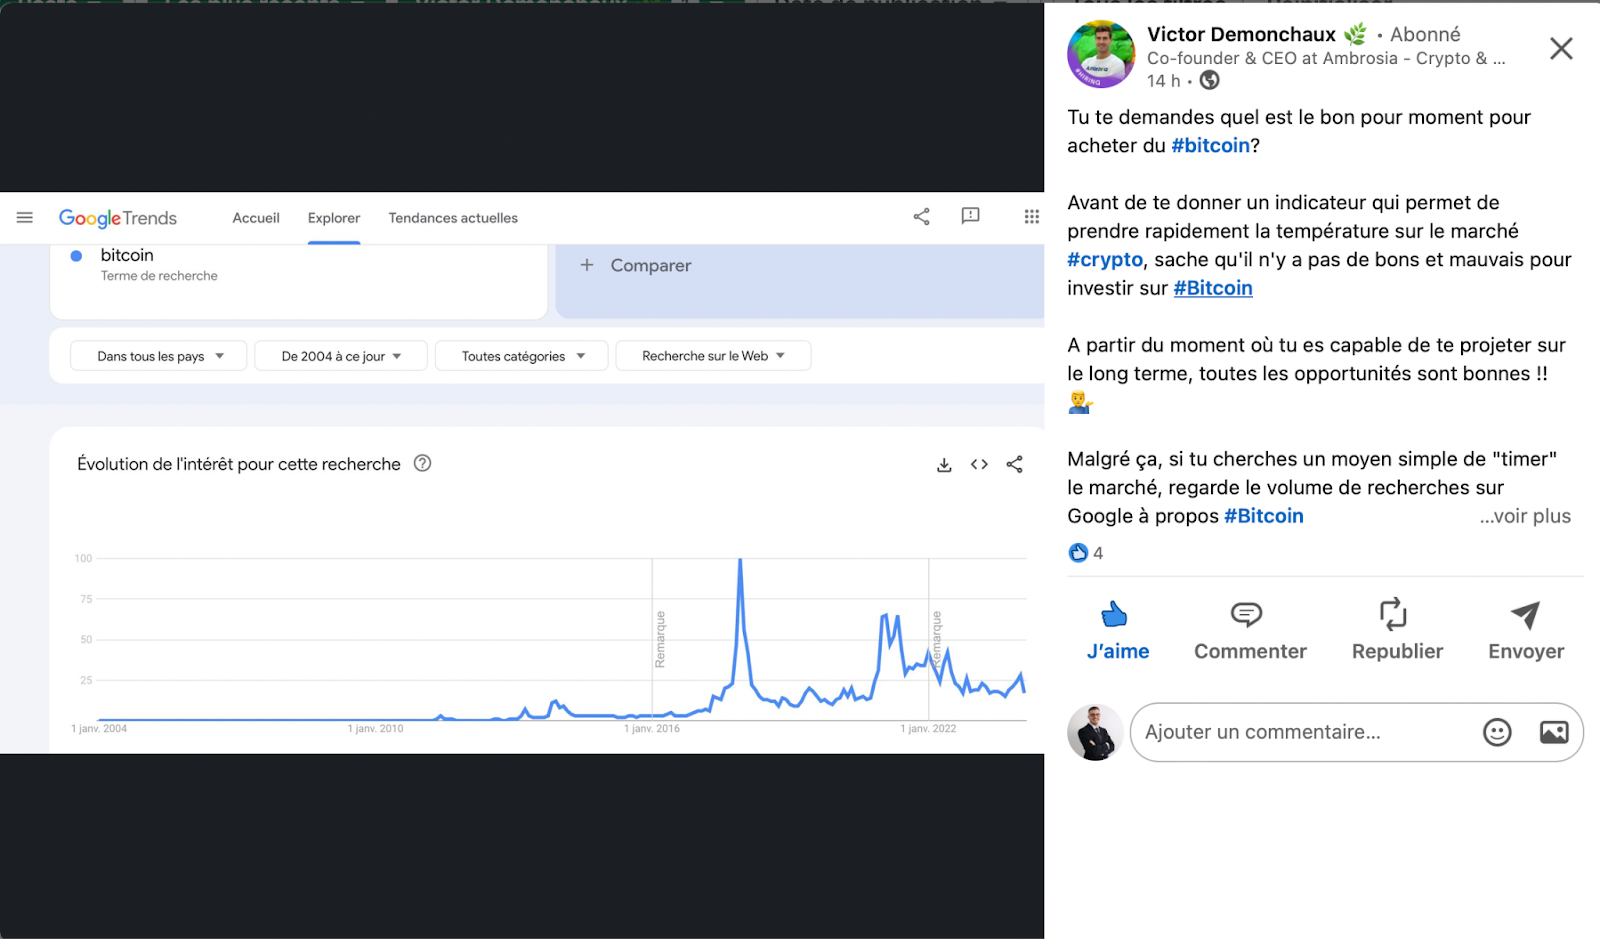Click the Google Trends logo
Image resolution: width=1600 pixels, height=939 pixels.
click(x=118, y=218)
